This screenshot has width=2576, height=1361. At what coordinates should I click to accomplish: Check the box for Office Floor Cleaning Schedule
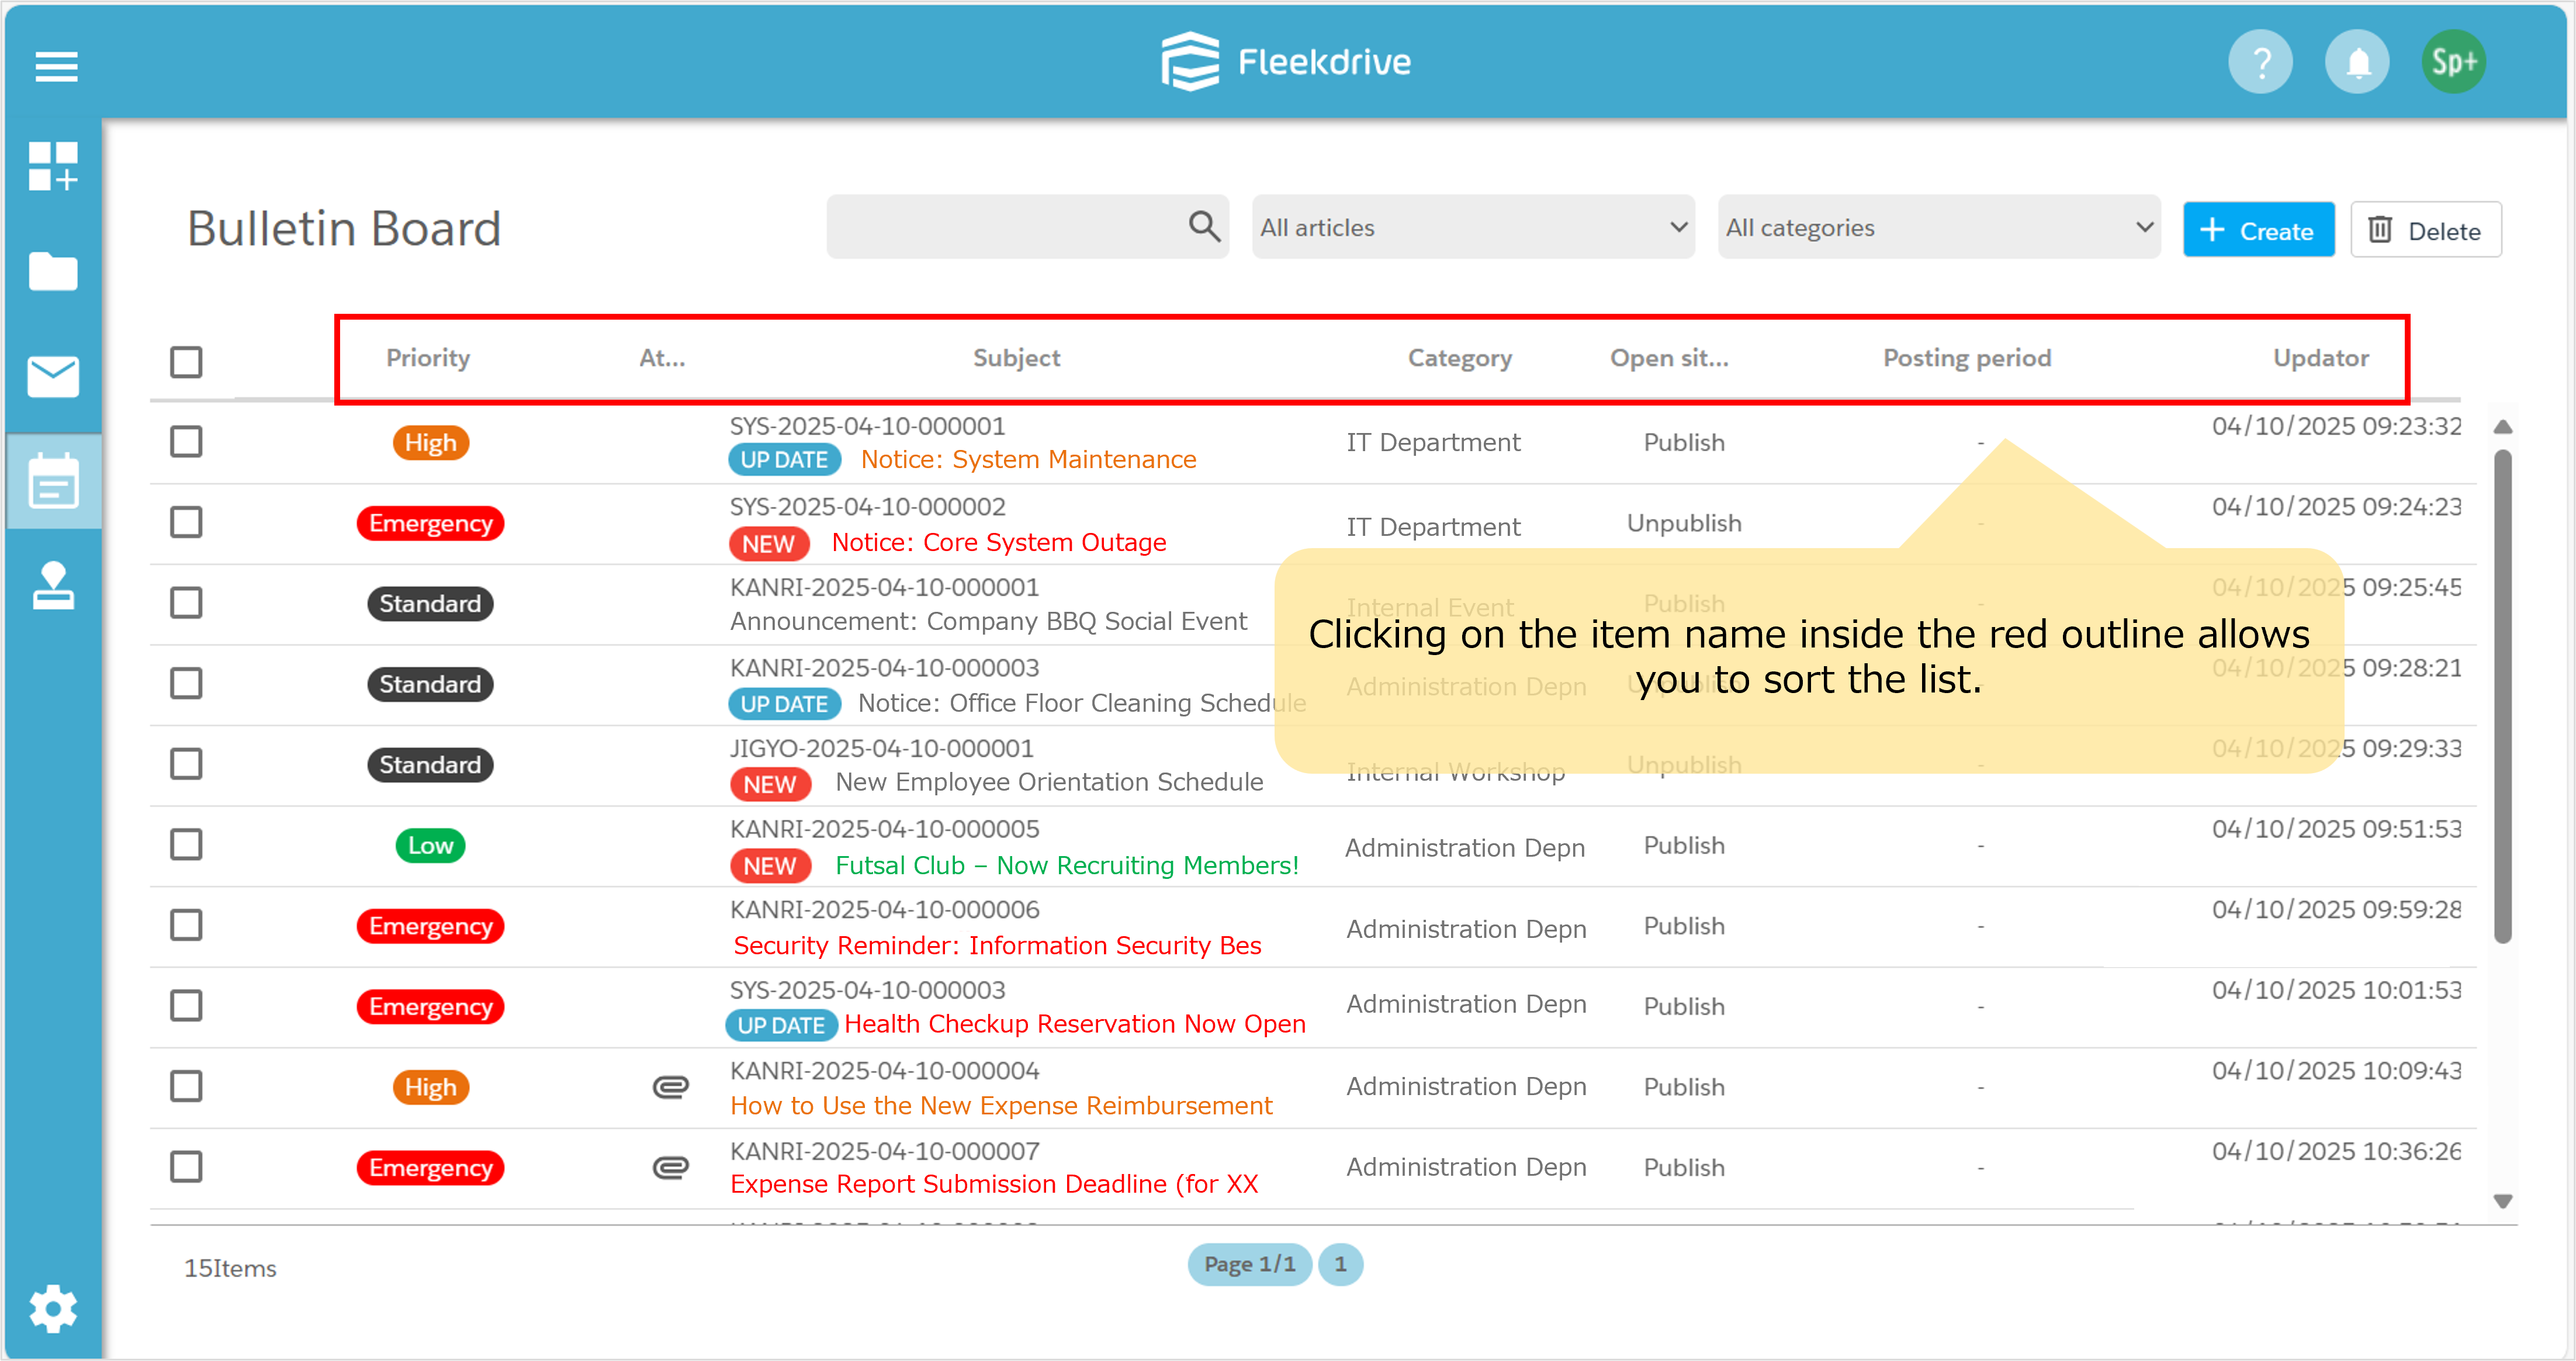pyautogui.click(x=186, y=683)
